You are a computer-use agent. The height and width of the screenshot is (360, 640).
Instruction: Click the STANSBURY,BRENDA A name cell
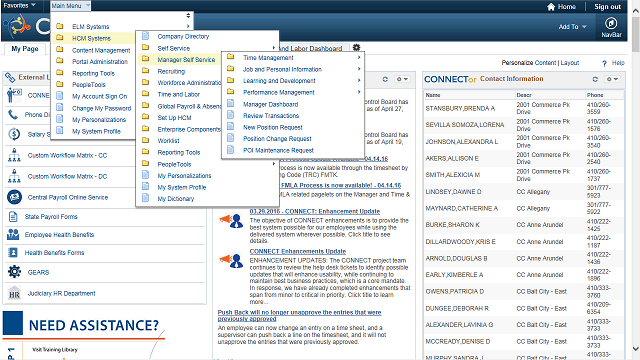tap(460, 108)
